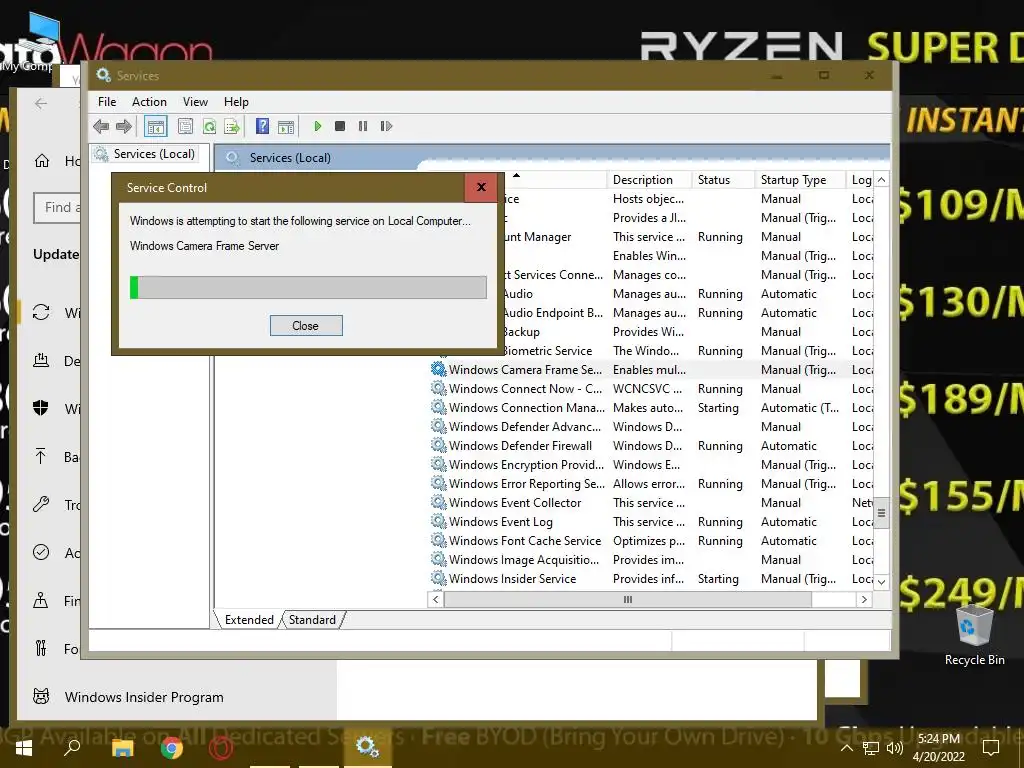Viewport: 1024px width, 768px height.
Task: Click Close button in Service Control dialog
Action: point(306,326)
